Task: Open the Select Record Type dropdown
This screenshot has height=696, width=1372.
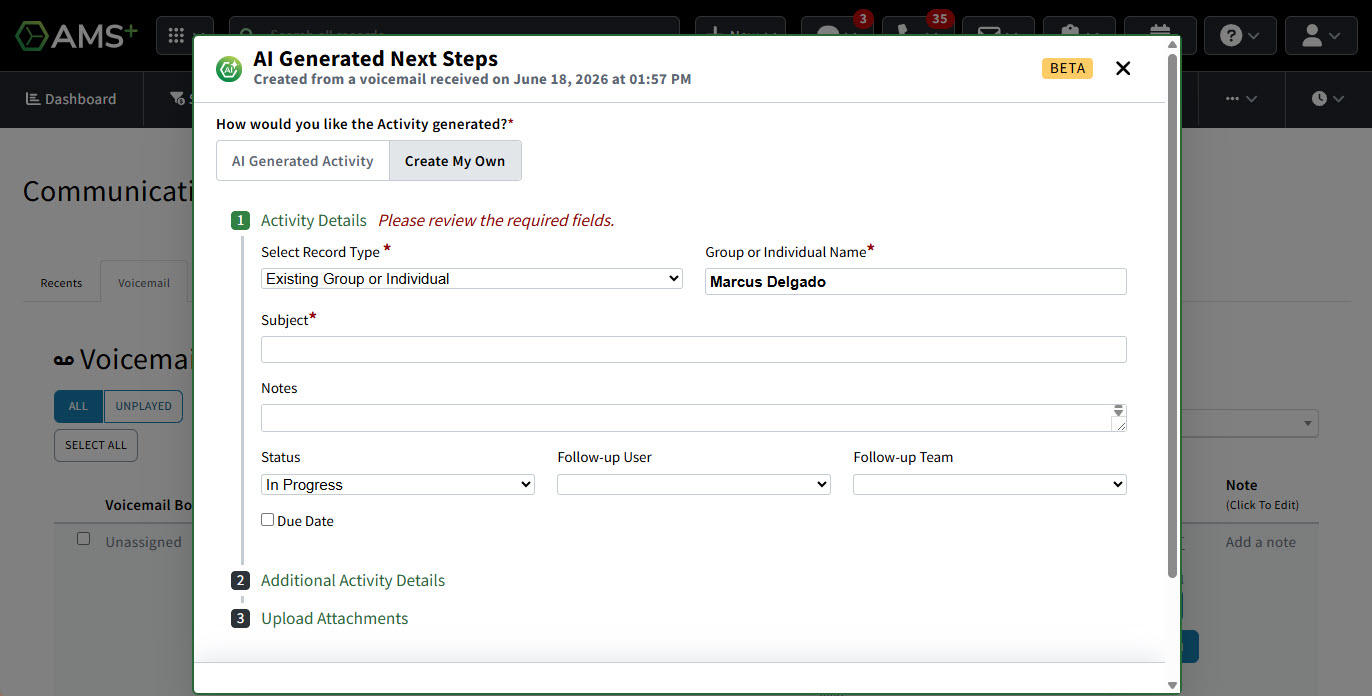Action: tap(472, 279)
